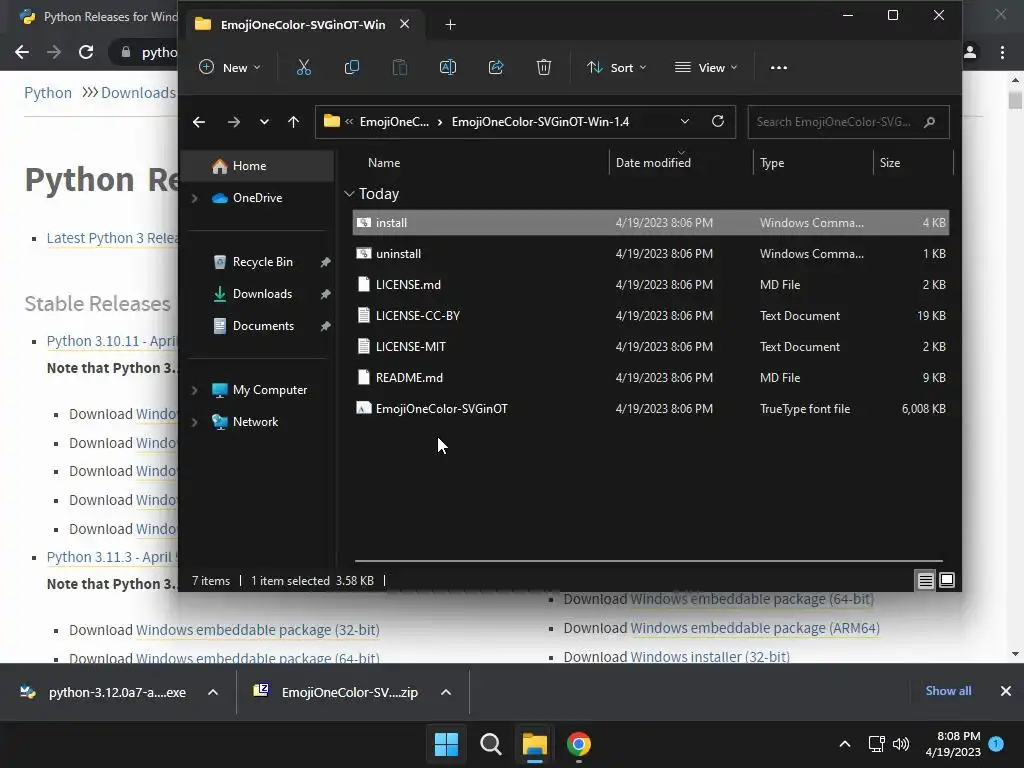Image resolution: width=1024 pixels, height=768 pixels.
Task: Select the LICENSE.md file
Action: 650,285
